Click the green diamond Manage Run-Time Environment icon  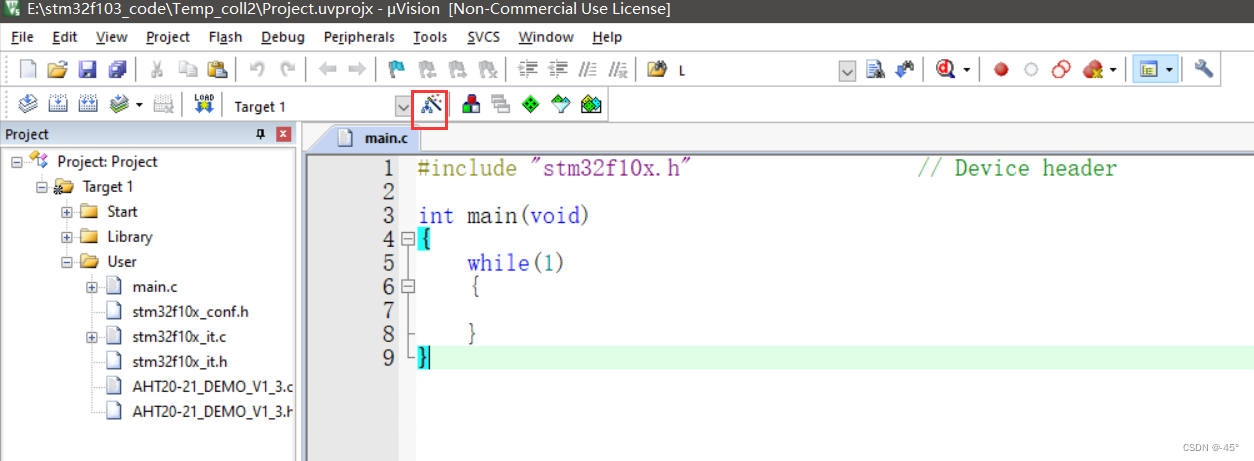[531, 104]
